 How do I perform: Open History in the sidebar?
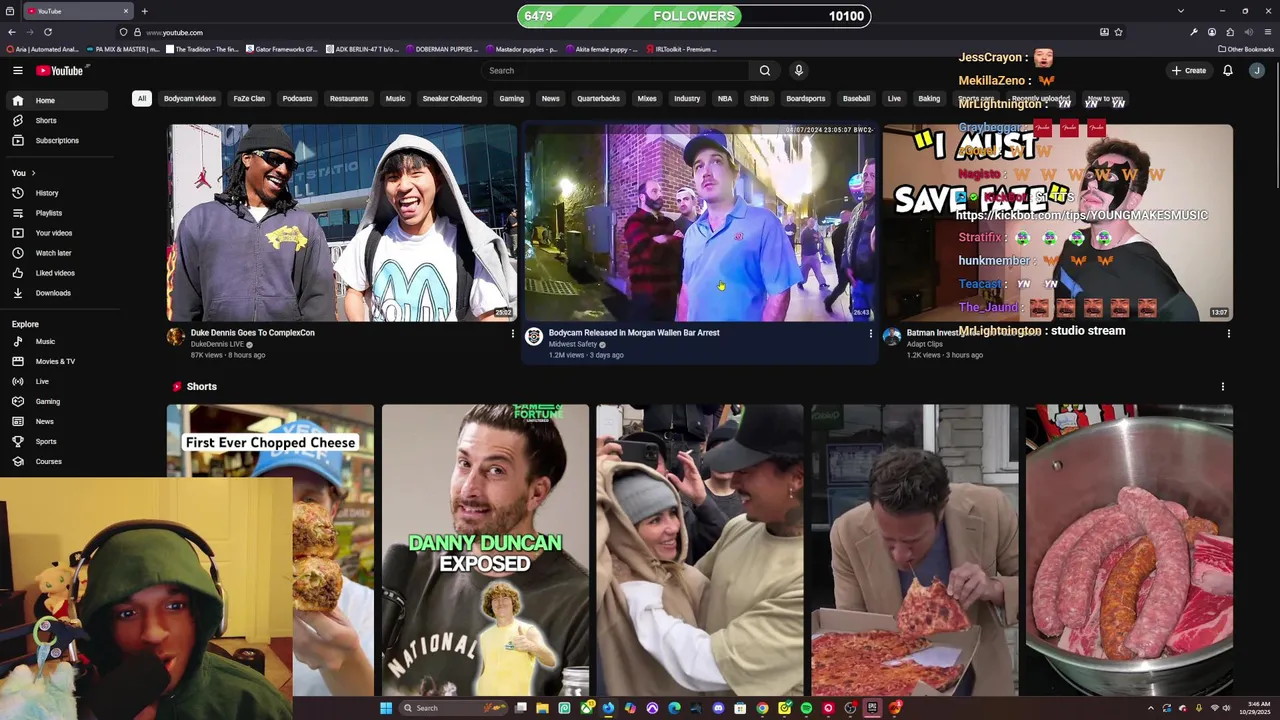[x=47, y=193]
